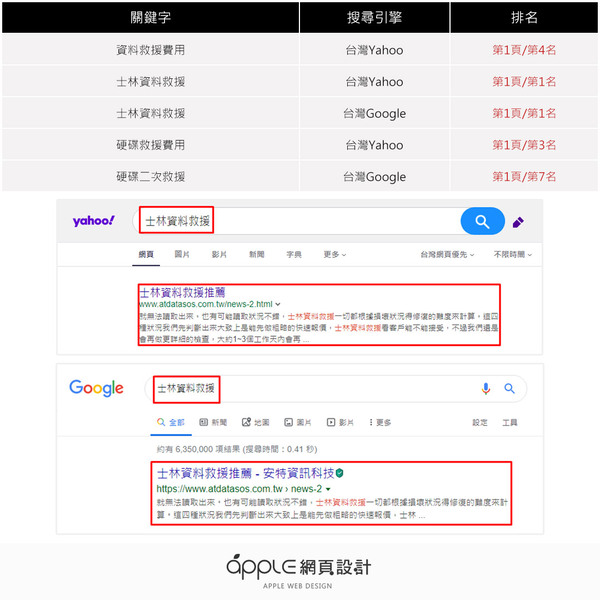600x600 pixels.
Task: Select the Google 全部 tab
Action: (171, 422)
